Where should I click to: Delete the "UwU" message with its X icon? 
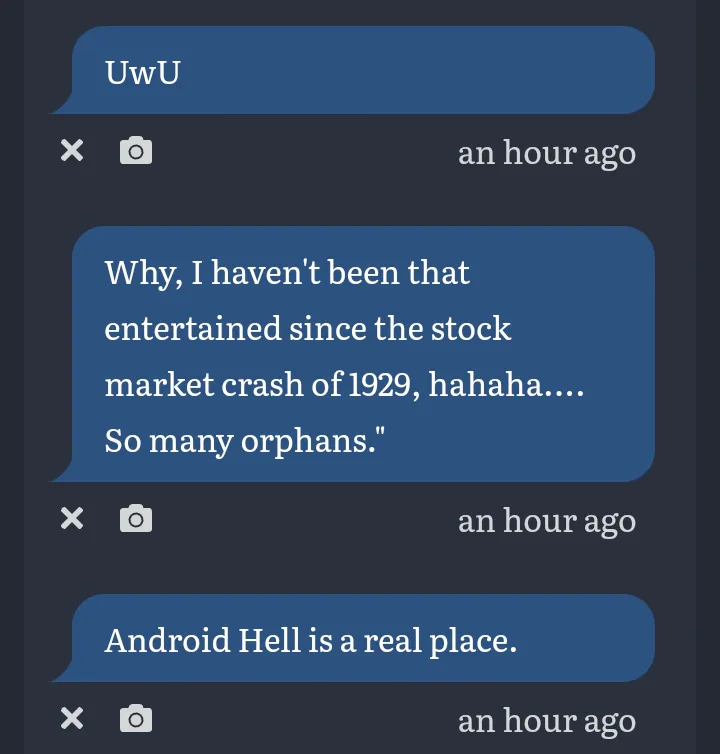point(72,151)
